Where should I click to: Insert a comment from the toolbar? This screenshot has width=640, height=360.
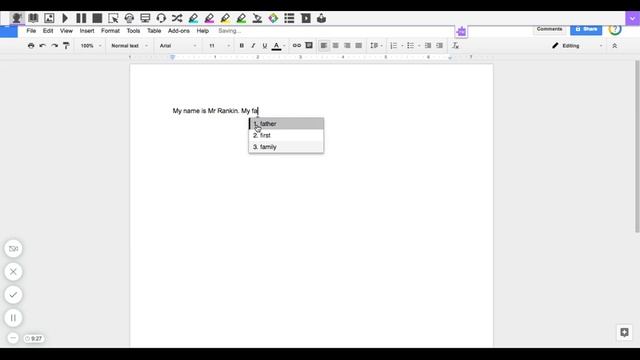point(309,45)
